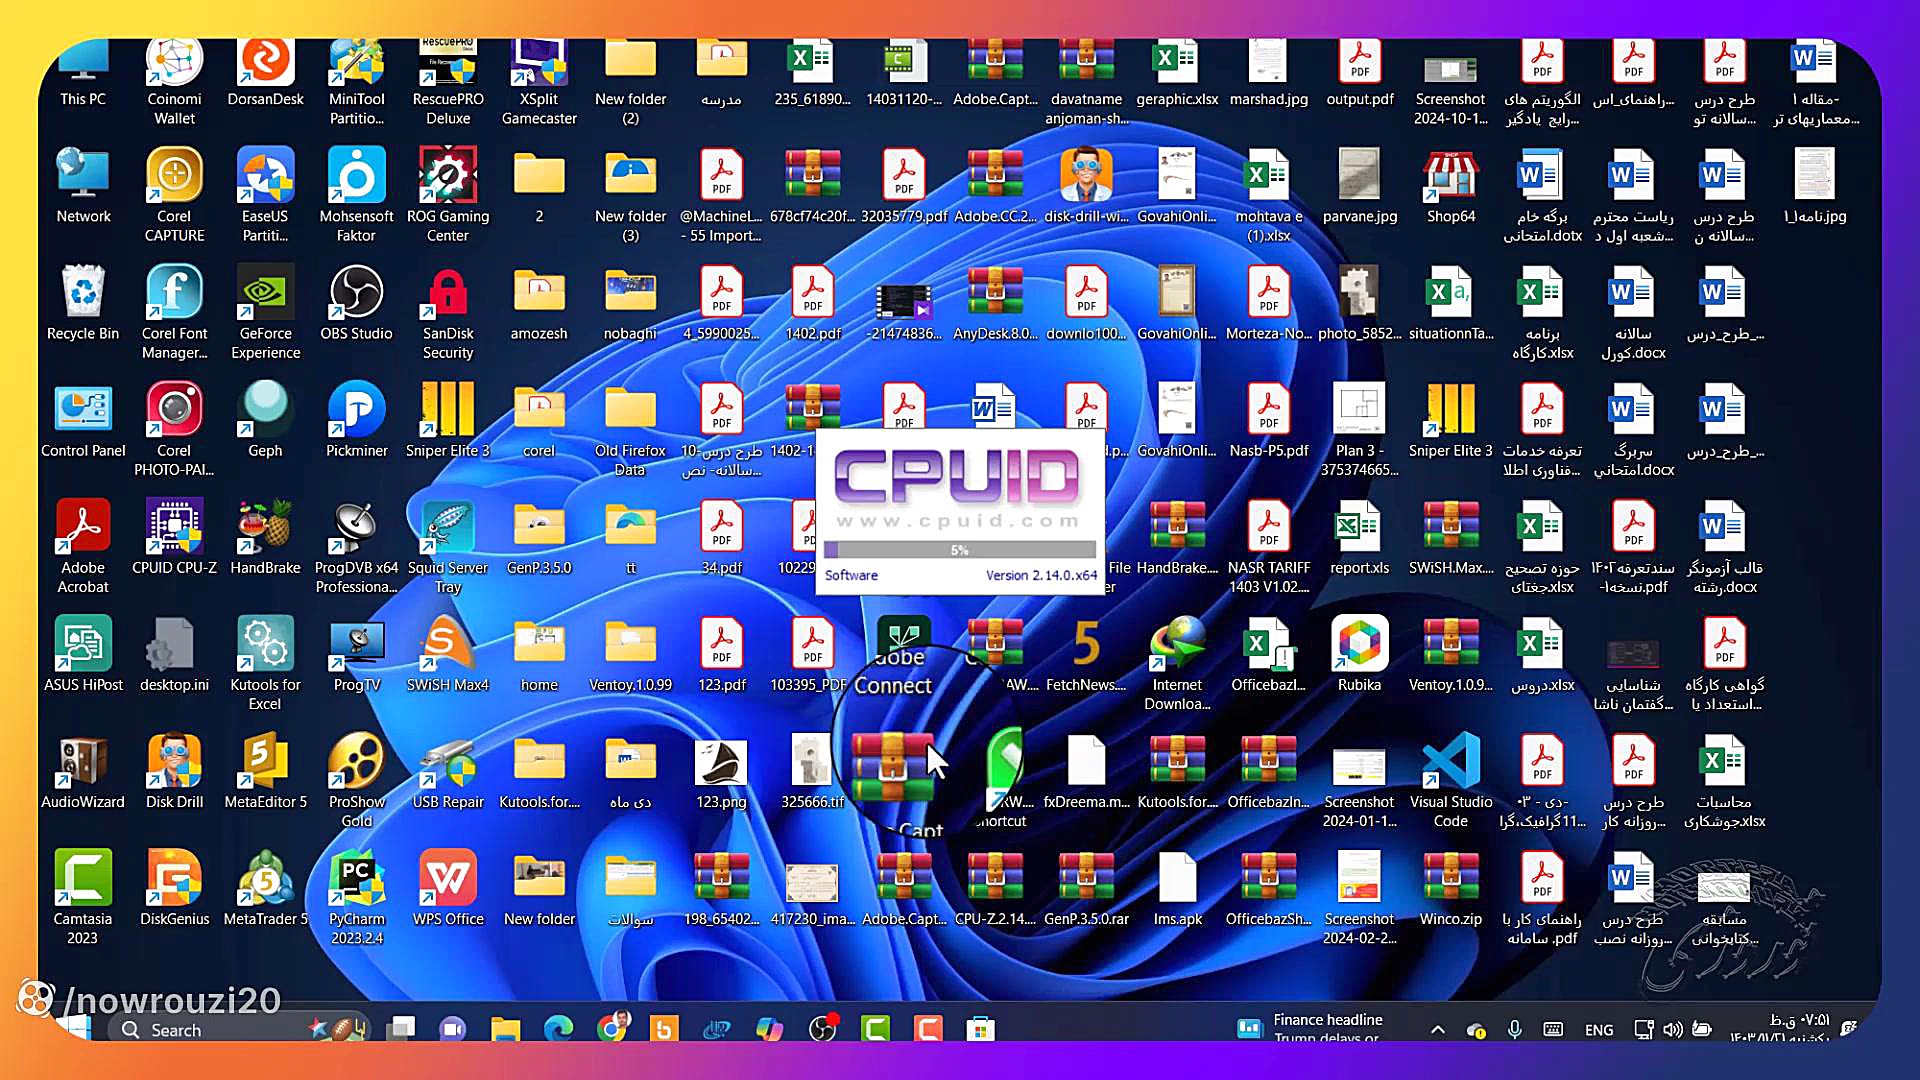Open Kutools for Excel shortcut

tap(265, 663)
